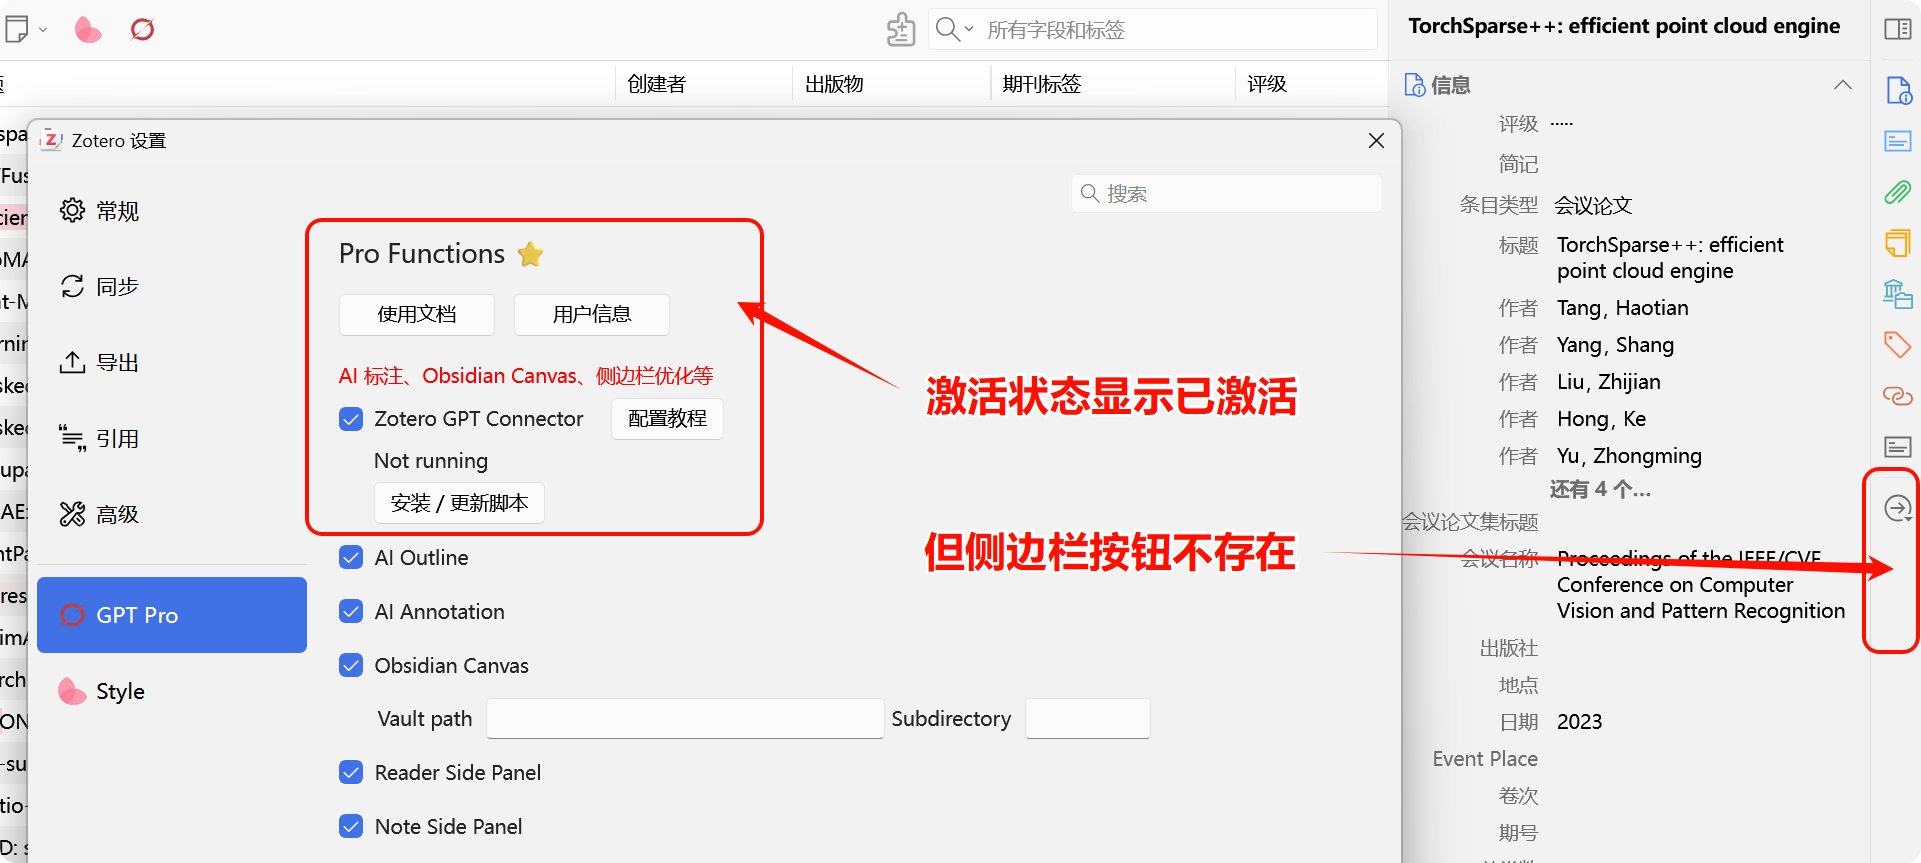Click the 用户信息 button

[592, 314]
